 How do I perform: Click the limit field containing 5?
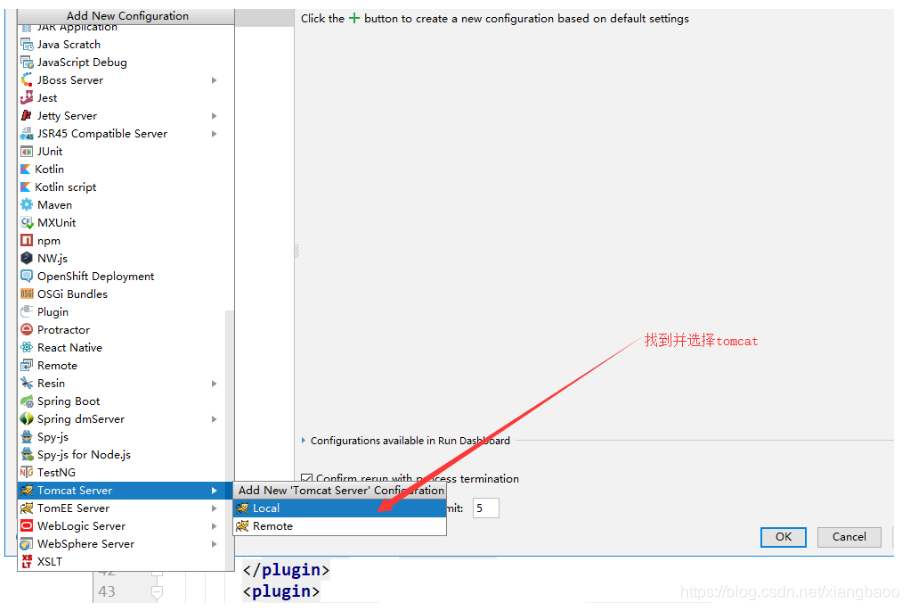(486, 509)
